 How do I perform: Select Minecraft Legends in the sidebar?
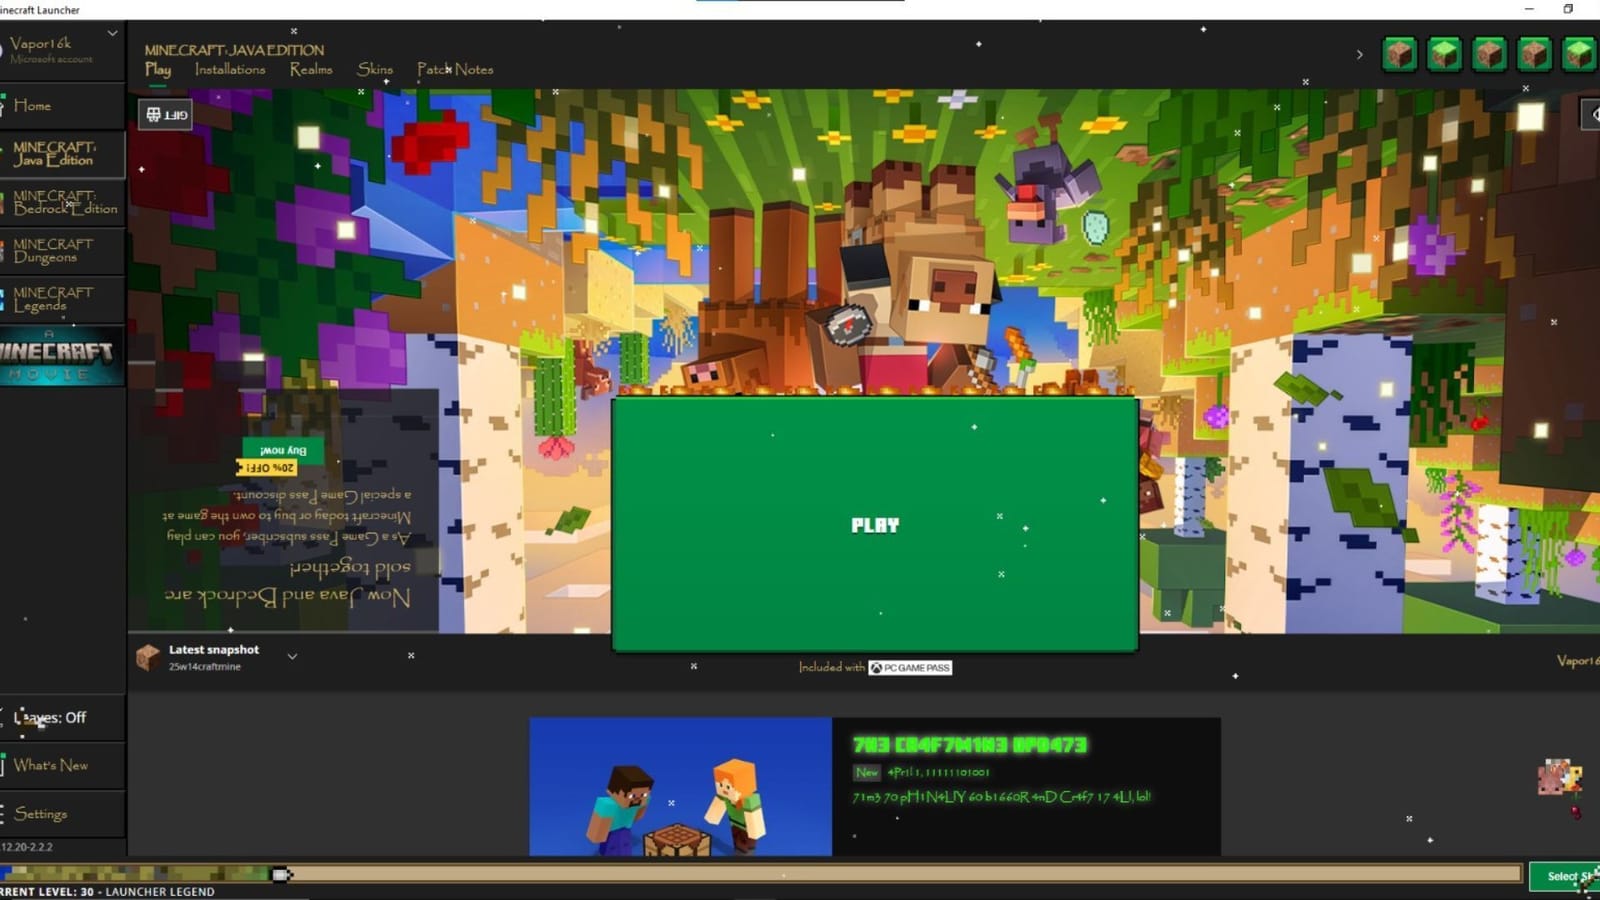click(x=62, y=298)
